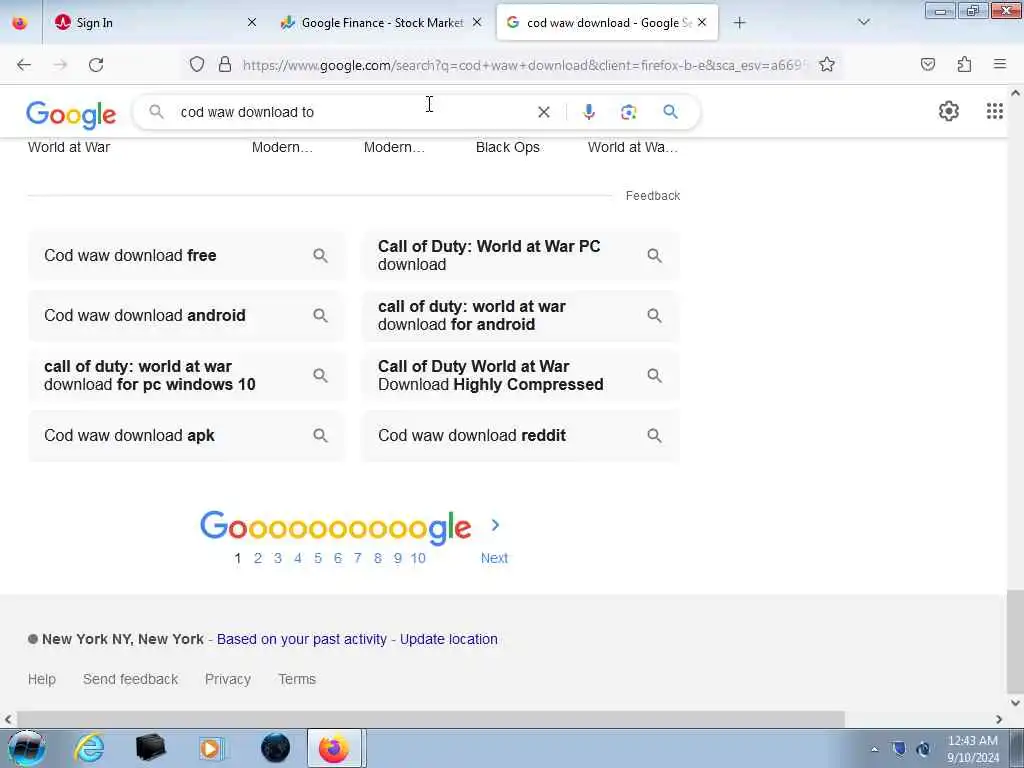Close the Google Finance tab
This screenshot has height=768, width=1024.
click(477, 23)
